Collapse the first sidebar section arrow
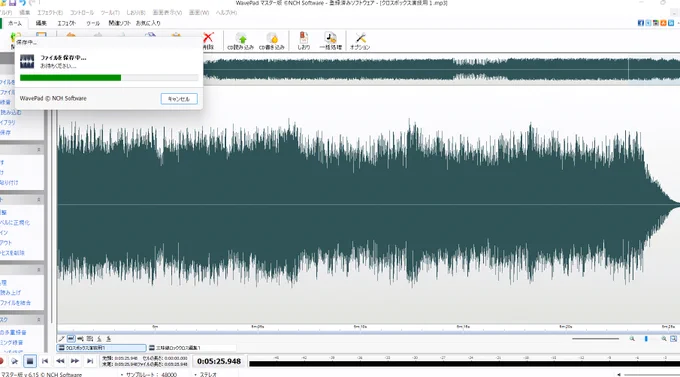The height and width of the screenshot is (377, 680). (39, 150)
